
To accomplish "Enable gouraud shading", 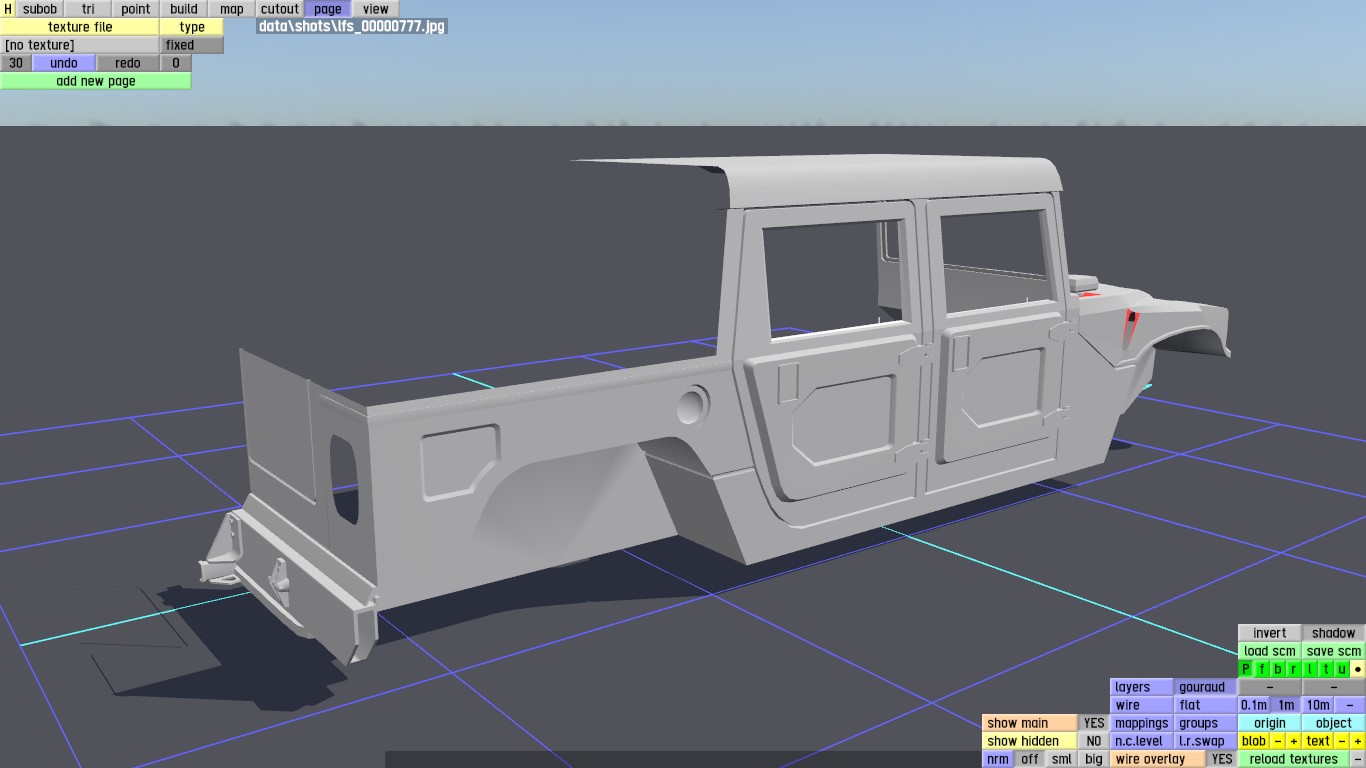I will pos(1206,687).
